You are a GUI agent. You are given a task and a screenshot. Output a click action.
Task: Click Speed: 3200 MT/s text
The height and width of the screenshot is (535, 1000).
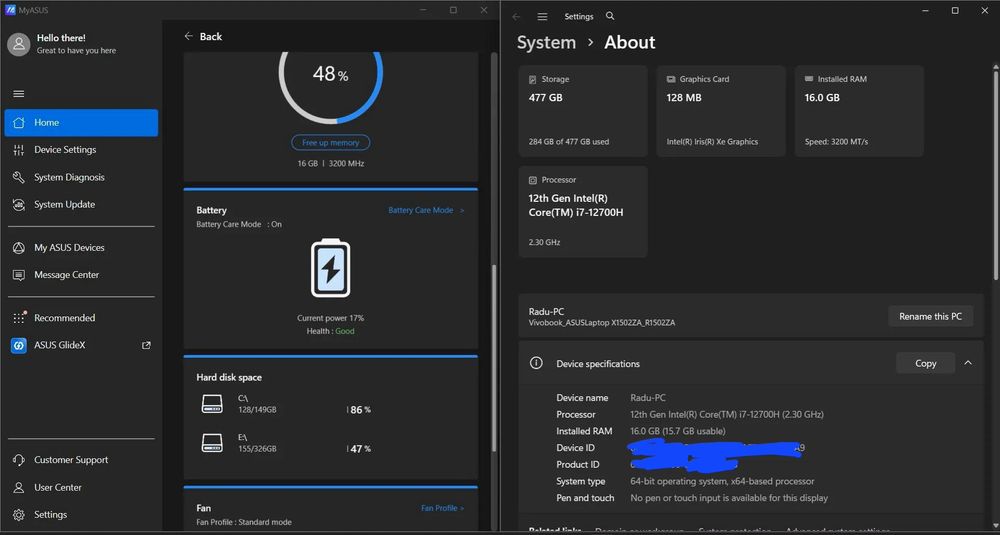tap(836, 142)
